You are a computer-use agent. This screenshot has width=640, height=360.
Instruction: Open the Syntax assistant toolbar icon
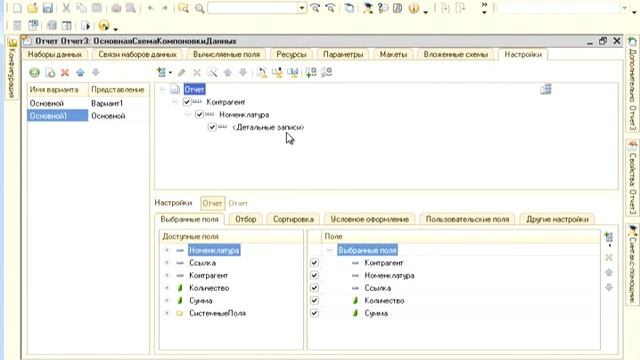tap(368, 8)
